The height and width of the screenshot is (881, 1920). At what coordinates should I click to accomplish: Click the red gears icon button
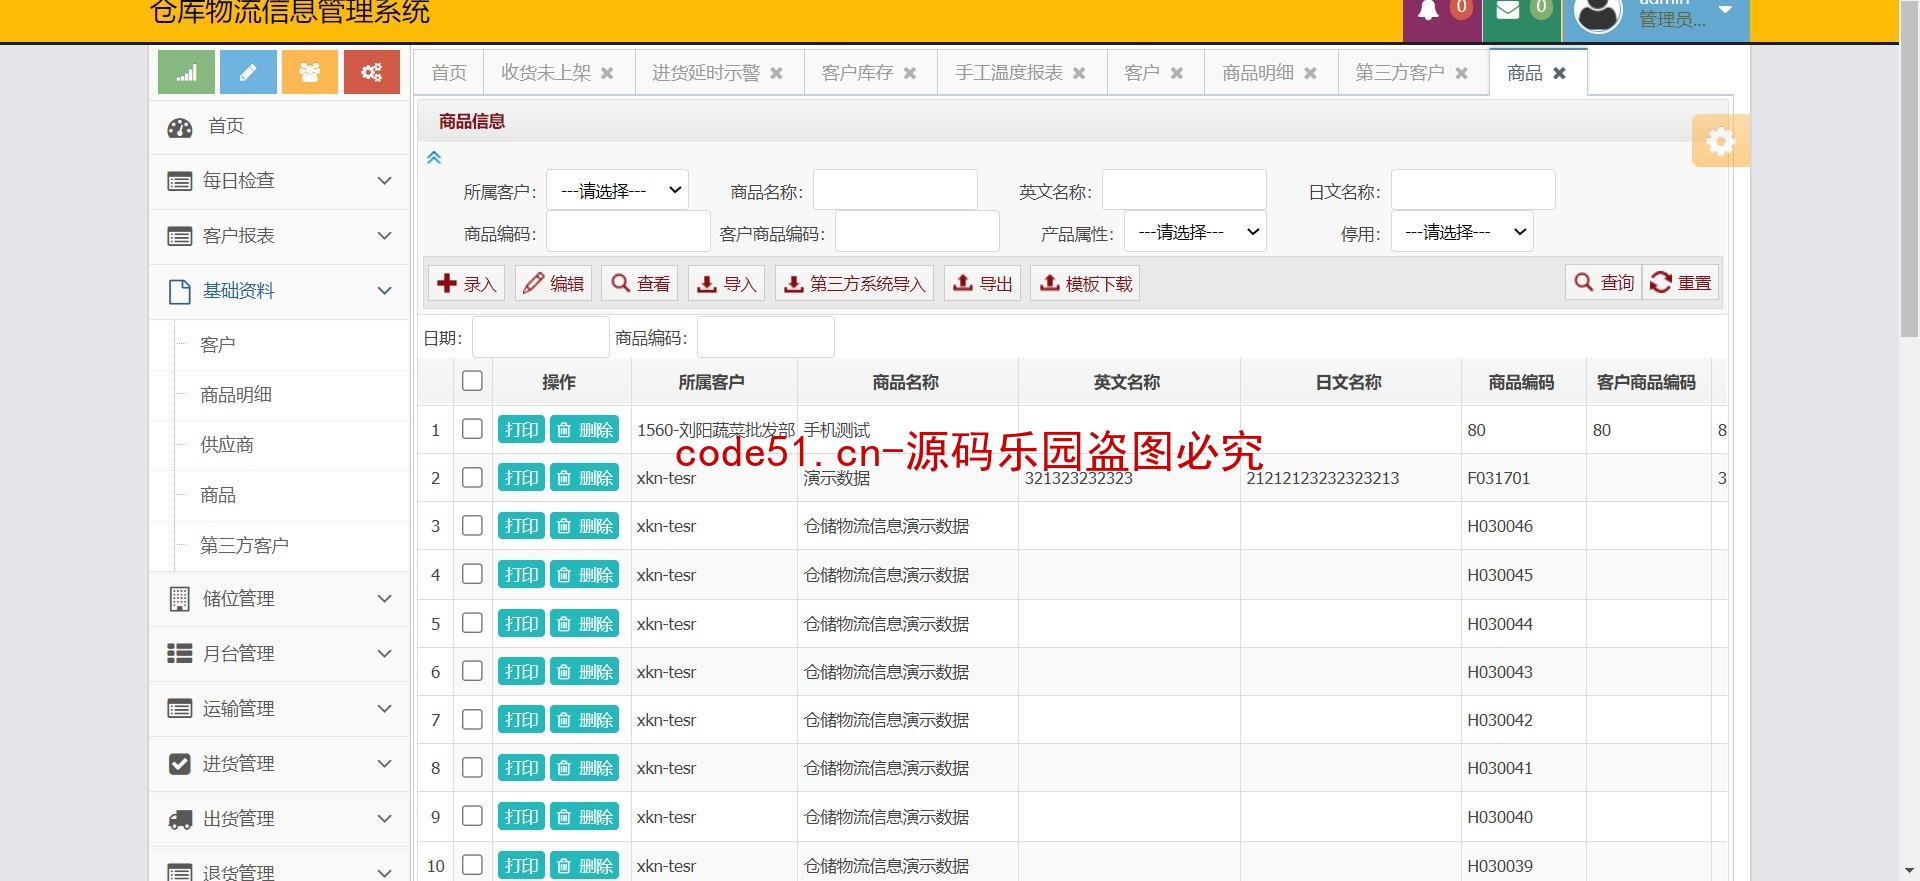click(372, 72)
